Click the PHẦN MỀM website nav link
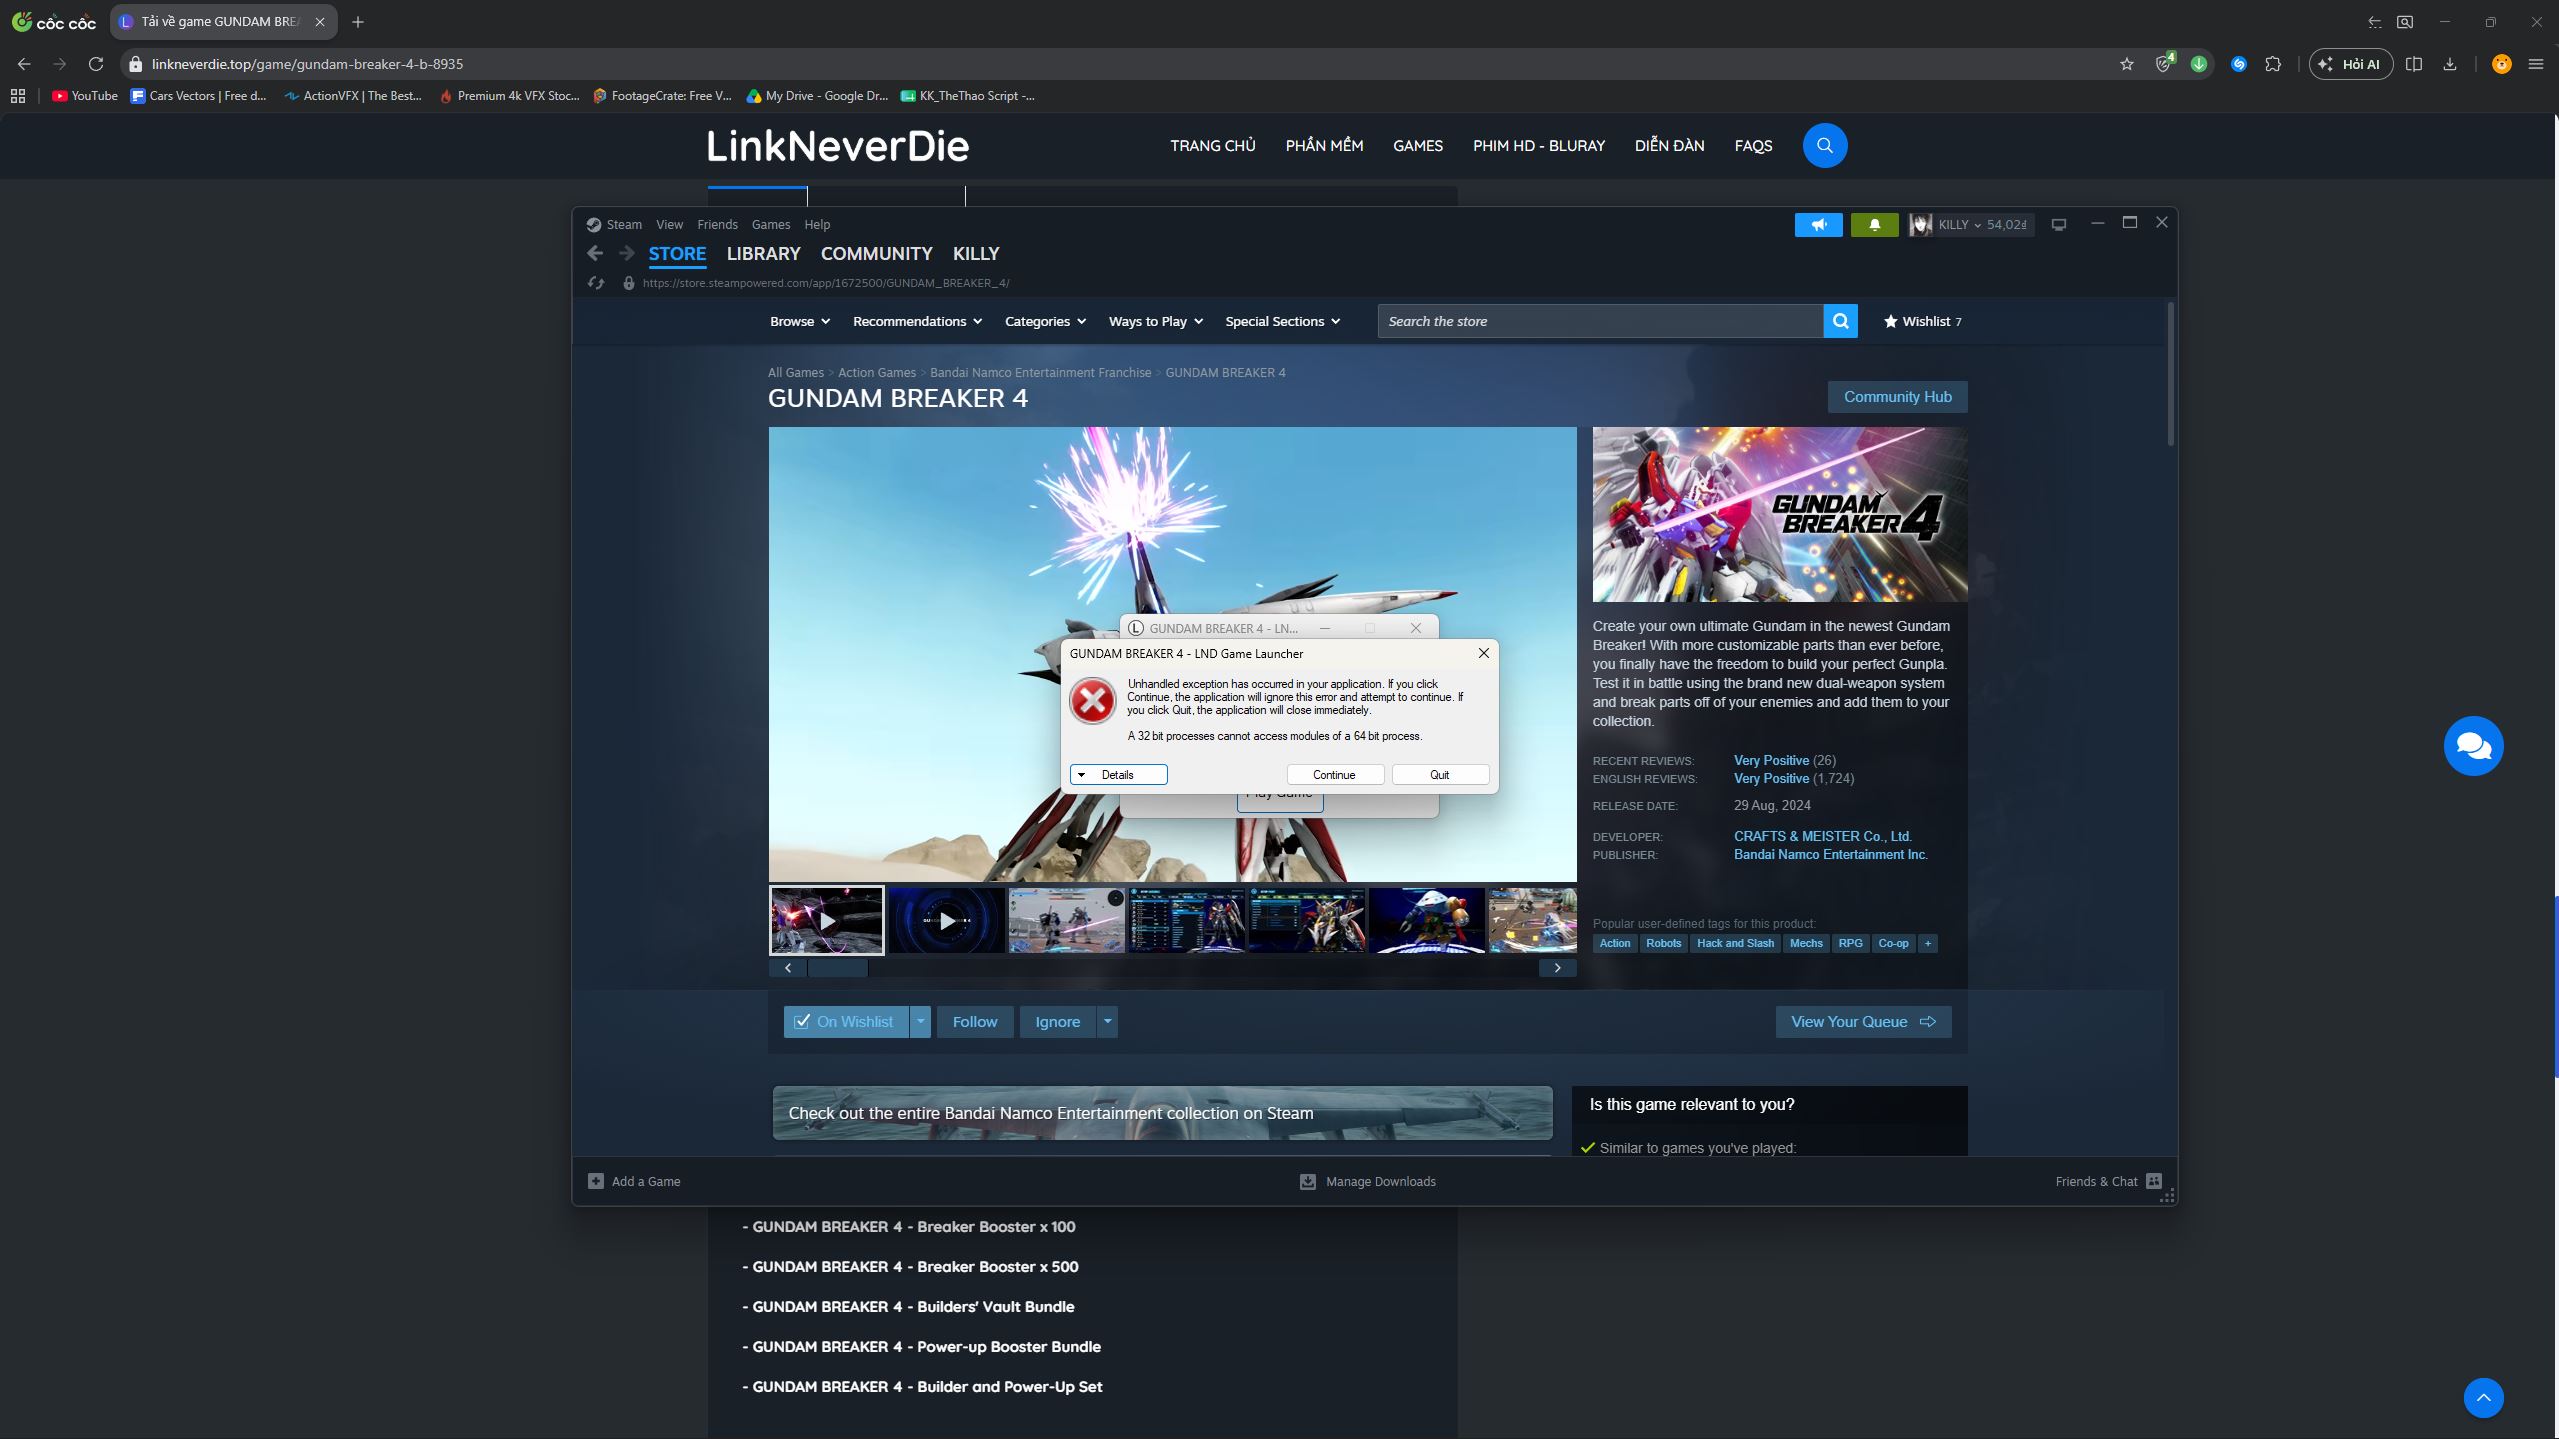2559x1439 pixels. 1324,146
